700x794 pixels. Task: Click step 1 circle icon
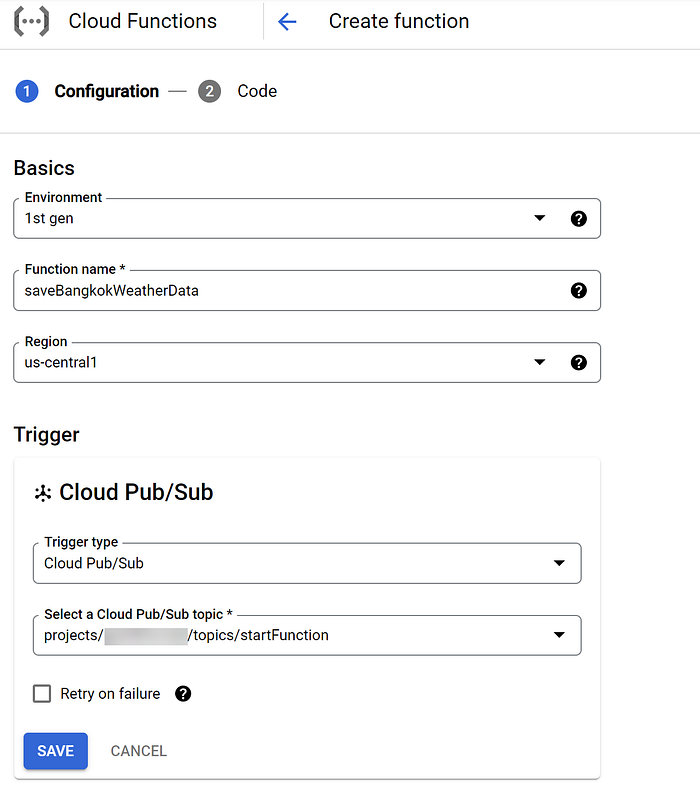[27, 92]
